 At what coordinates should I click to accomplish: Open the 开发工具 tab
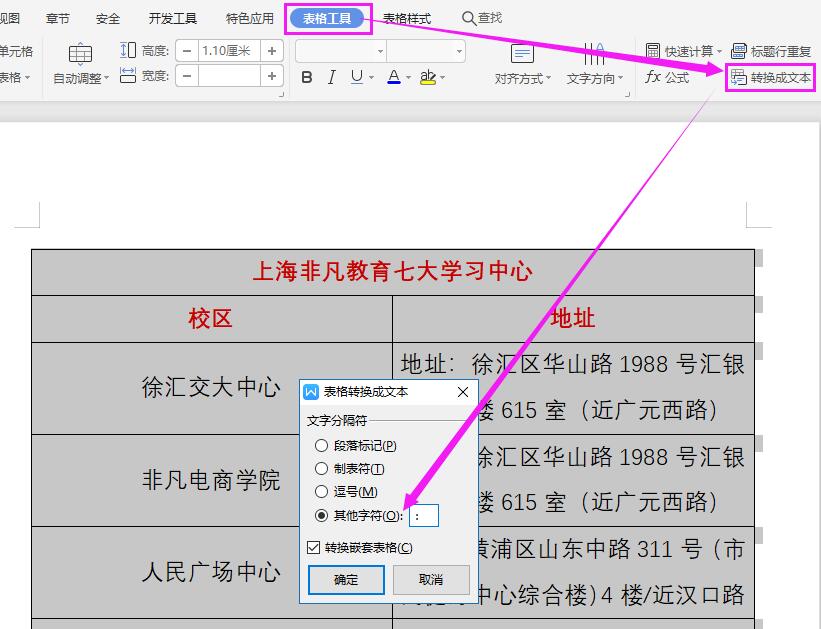click(x=173, y=19)
